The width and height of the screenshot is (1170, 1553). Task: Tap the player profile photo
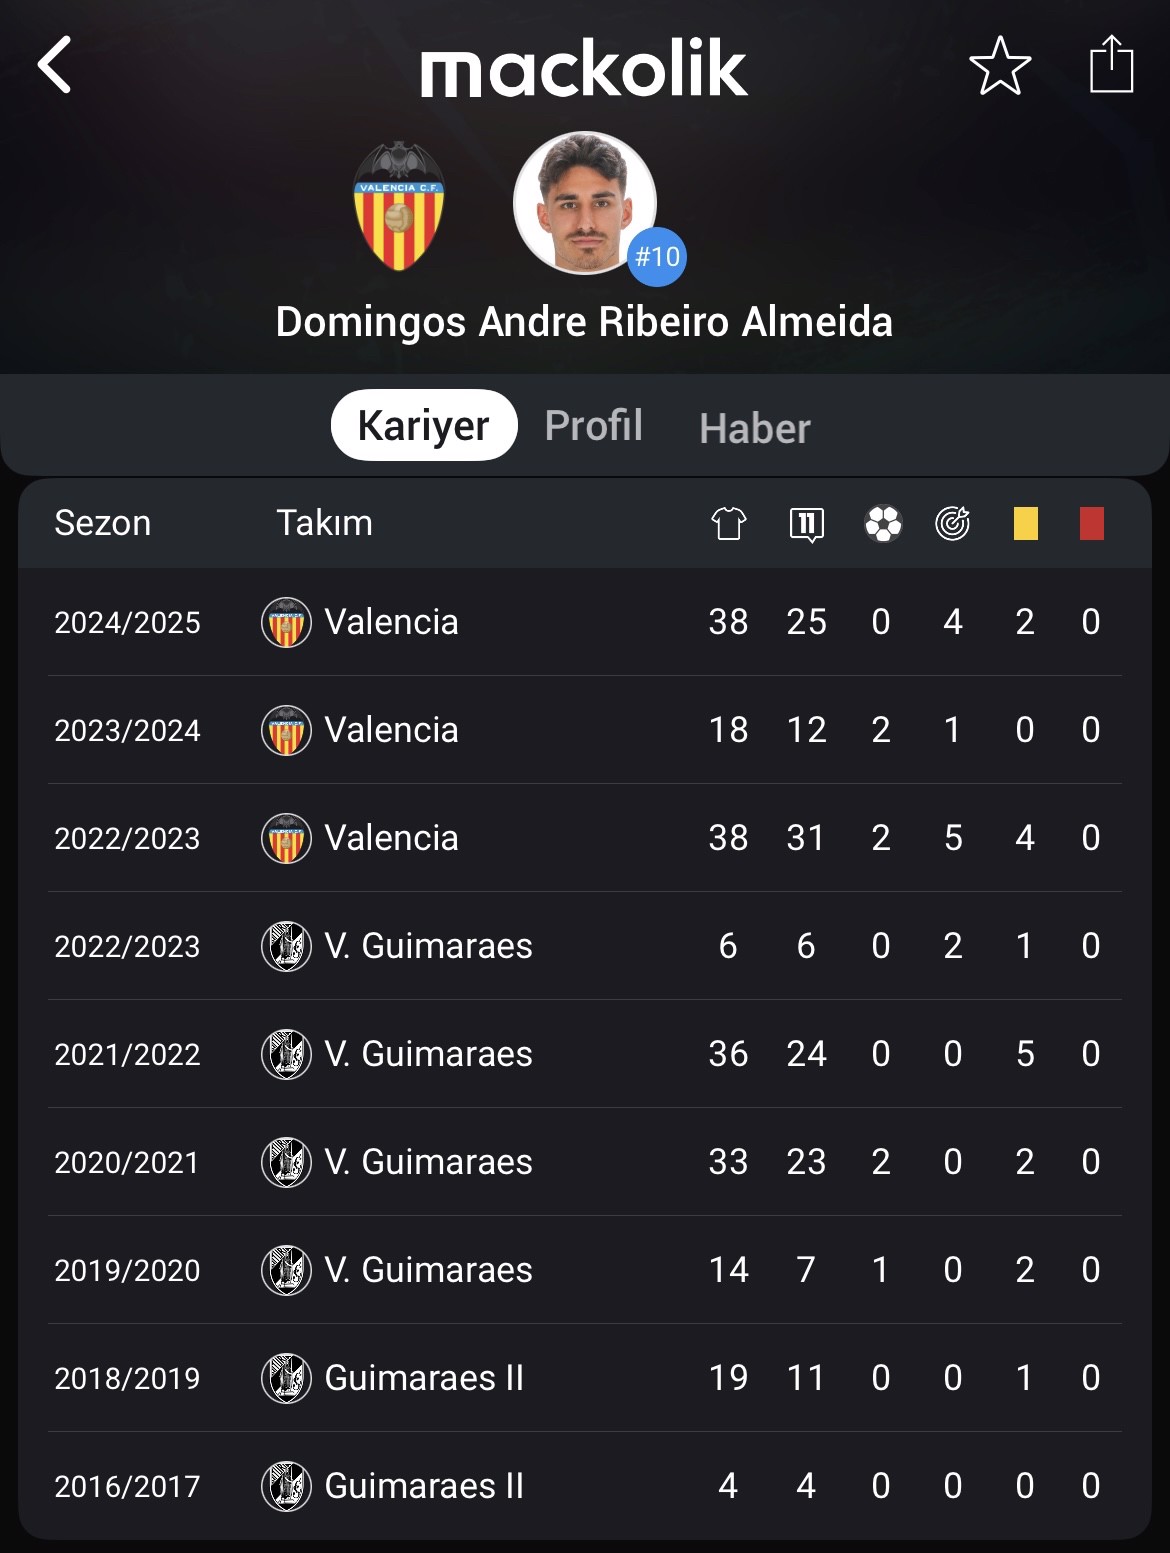585,203
